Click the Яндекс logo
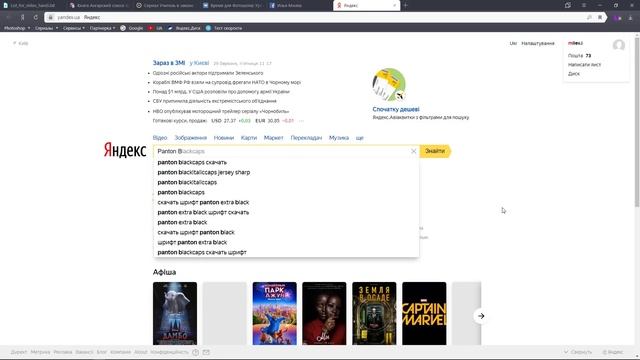Image resolution: width=640 pixels, height=360 pixels. click(124, 150)
